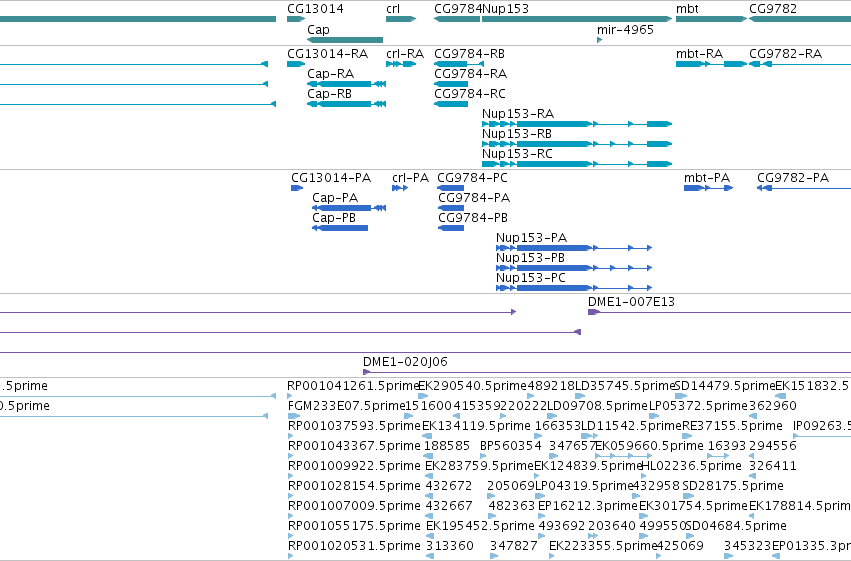Select the Cap-RB transcript
The image size is (851, 561).
click(346, 104)
